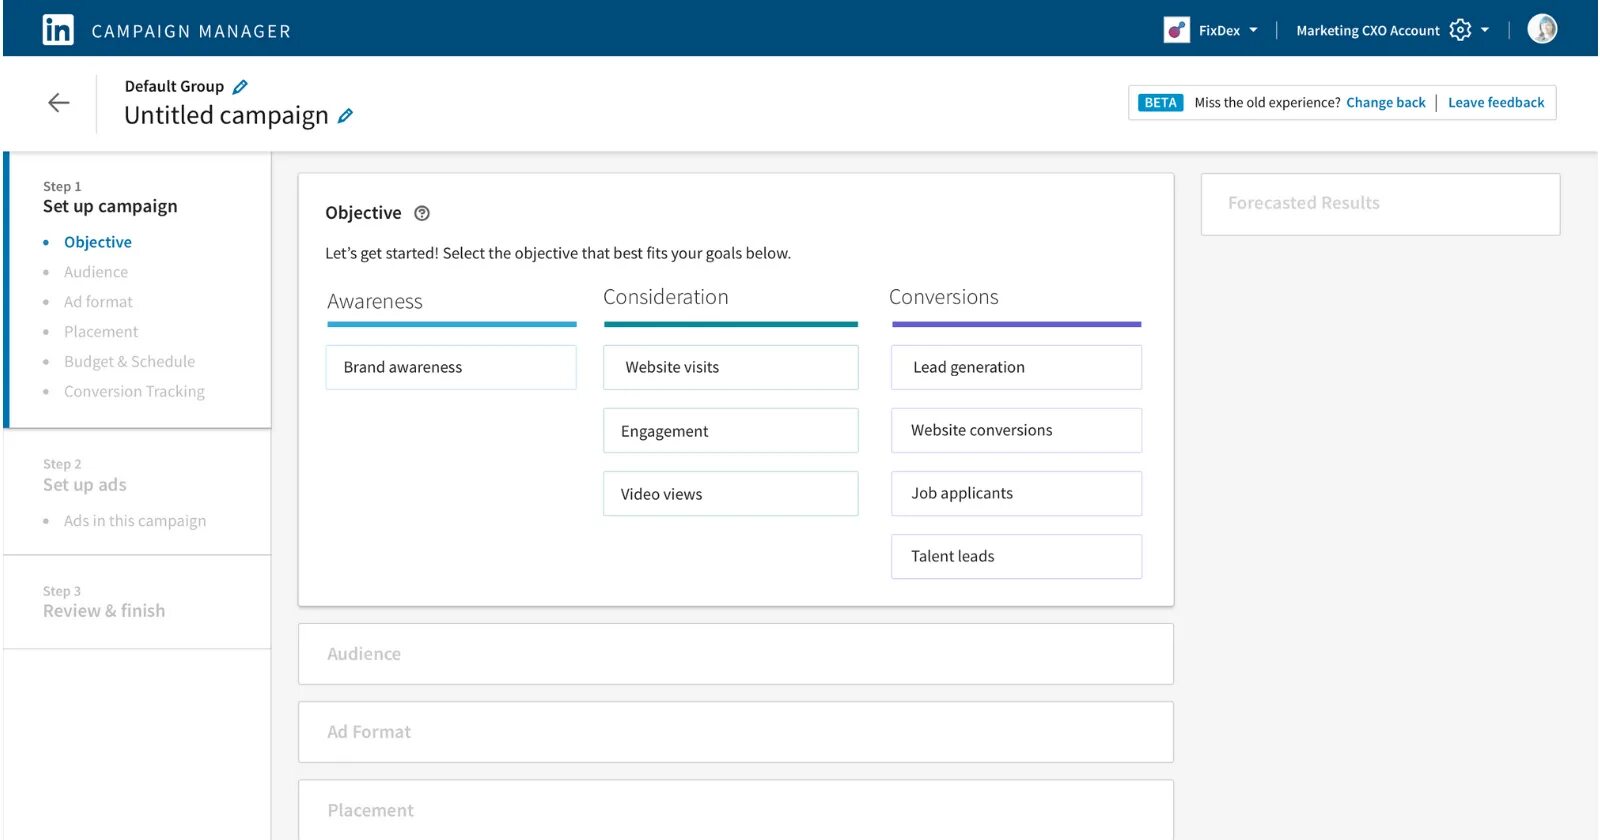Click the back arrow icon
Screen dimensions: 1600x840
[x=59, y=103]
